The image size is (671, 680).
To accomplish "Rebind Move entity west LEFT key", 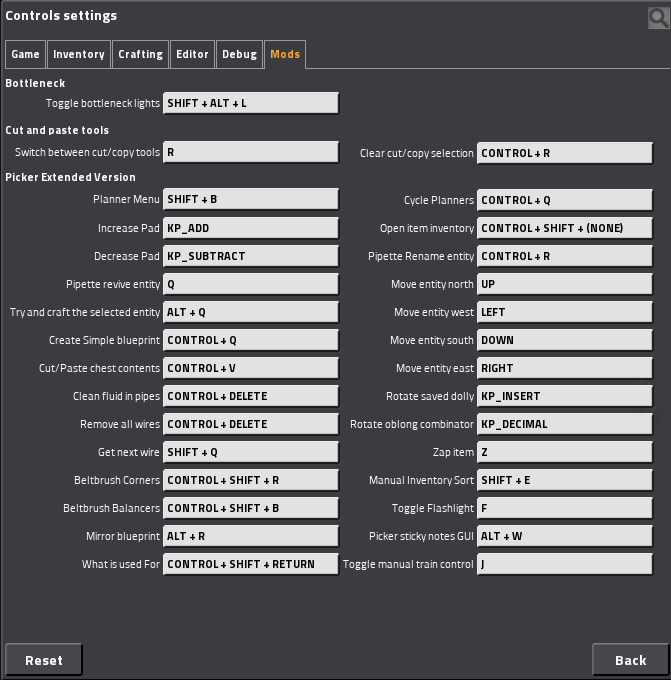I will pyautogui.click(x=565, y=312).
